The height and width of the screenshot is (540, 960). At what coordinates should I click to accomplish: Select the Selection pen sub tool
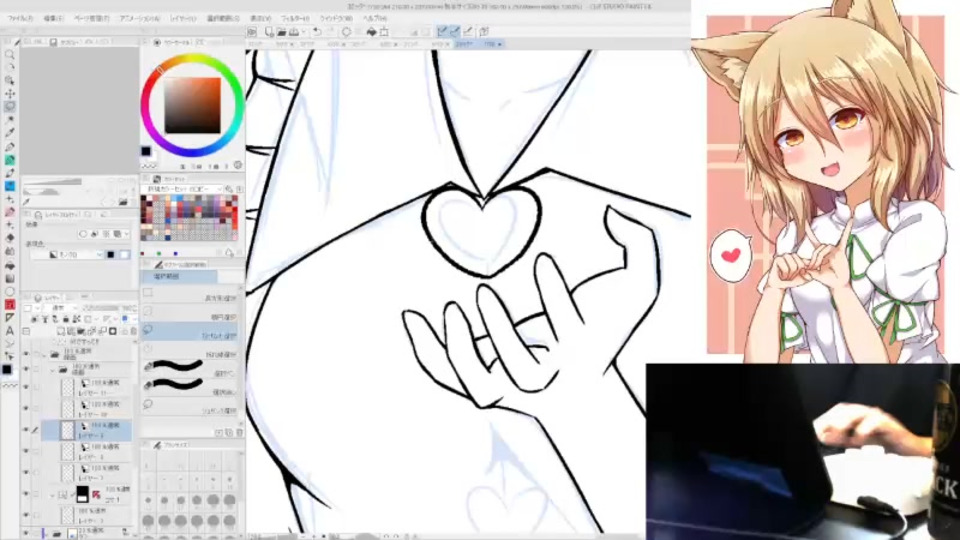click(x=190, y=367)
